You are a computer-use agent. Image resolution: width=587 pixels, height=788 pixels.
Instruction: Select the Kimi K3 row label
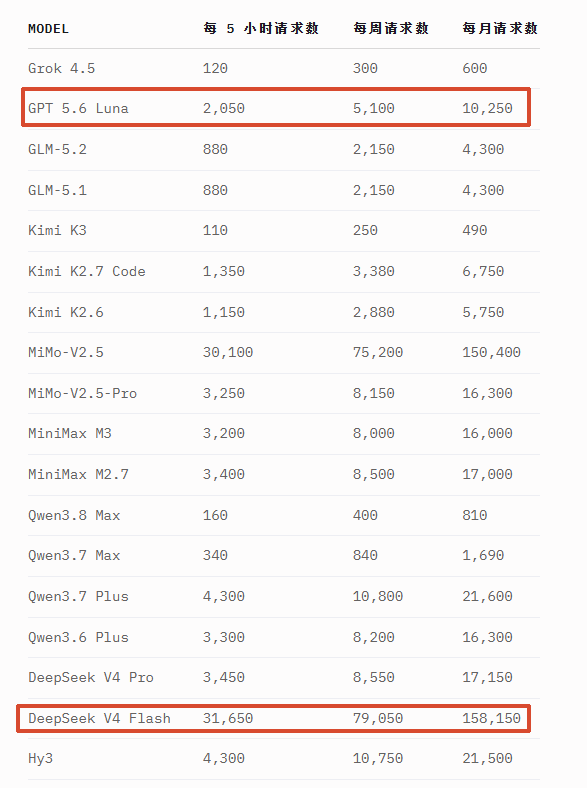57,230
